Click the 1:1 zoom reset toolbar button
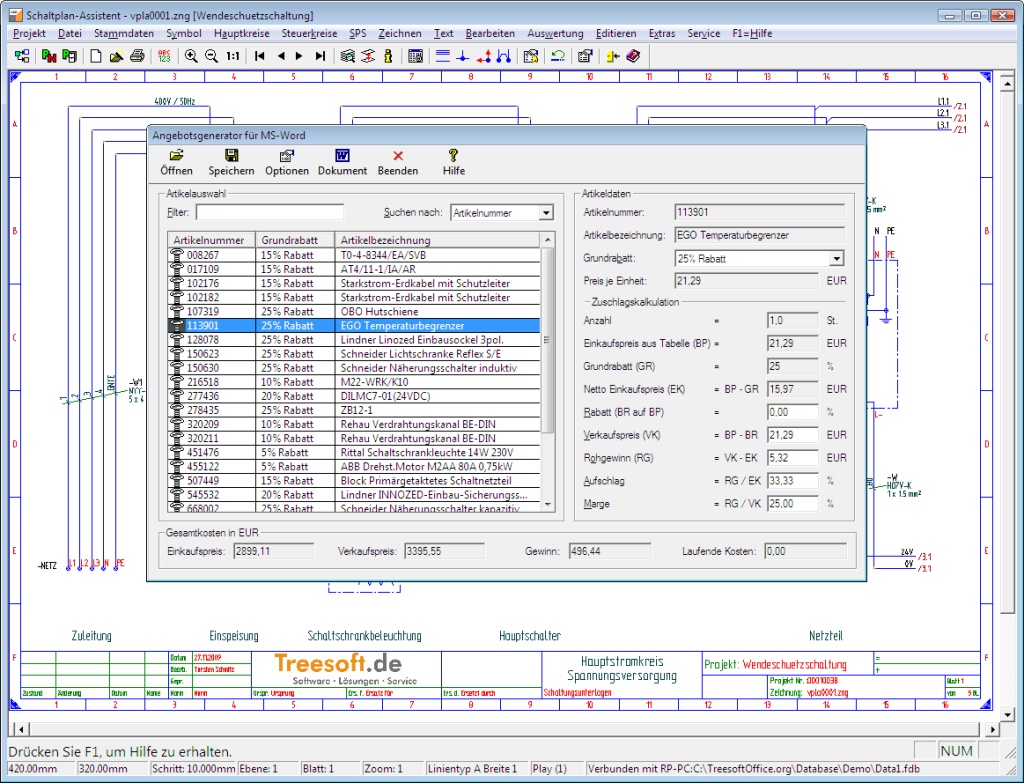This screenshot has width=1024, height=783. pyautogui.click(x=233, y=56)
